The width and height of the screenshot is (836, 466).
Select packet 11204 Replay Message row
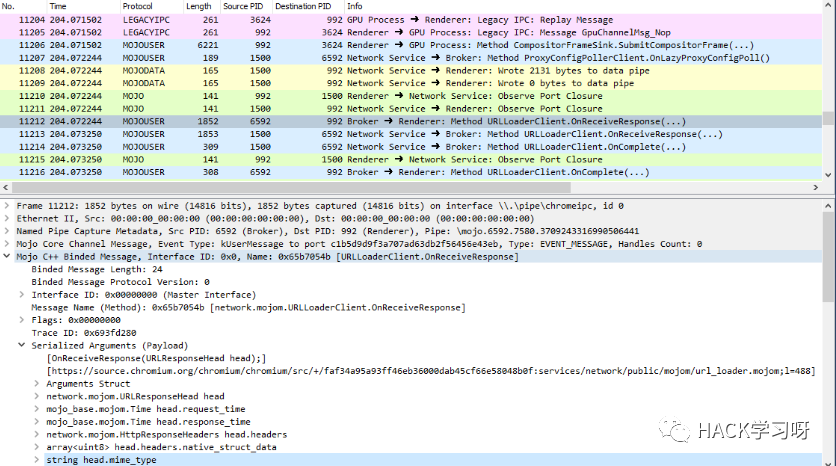point(411,20)
